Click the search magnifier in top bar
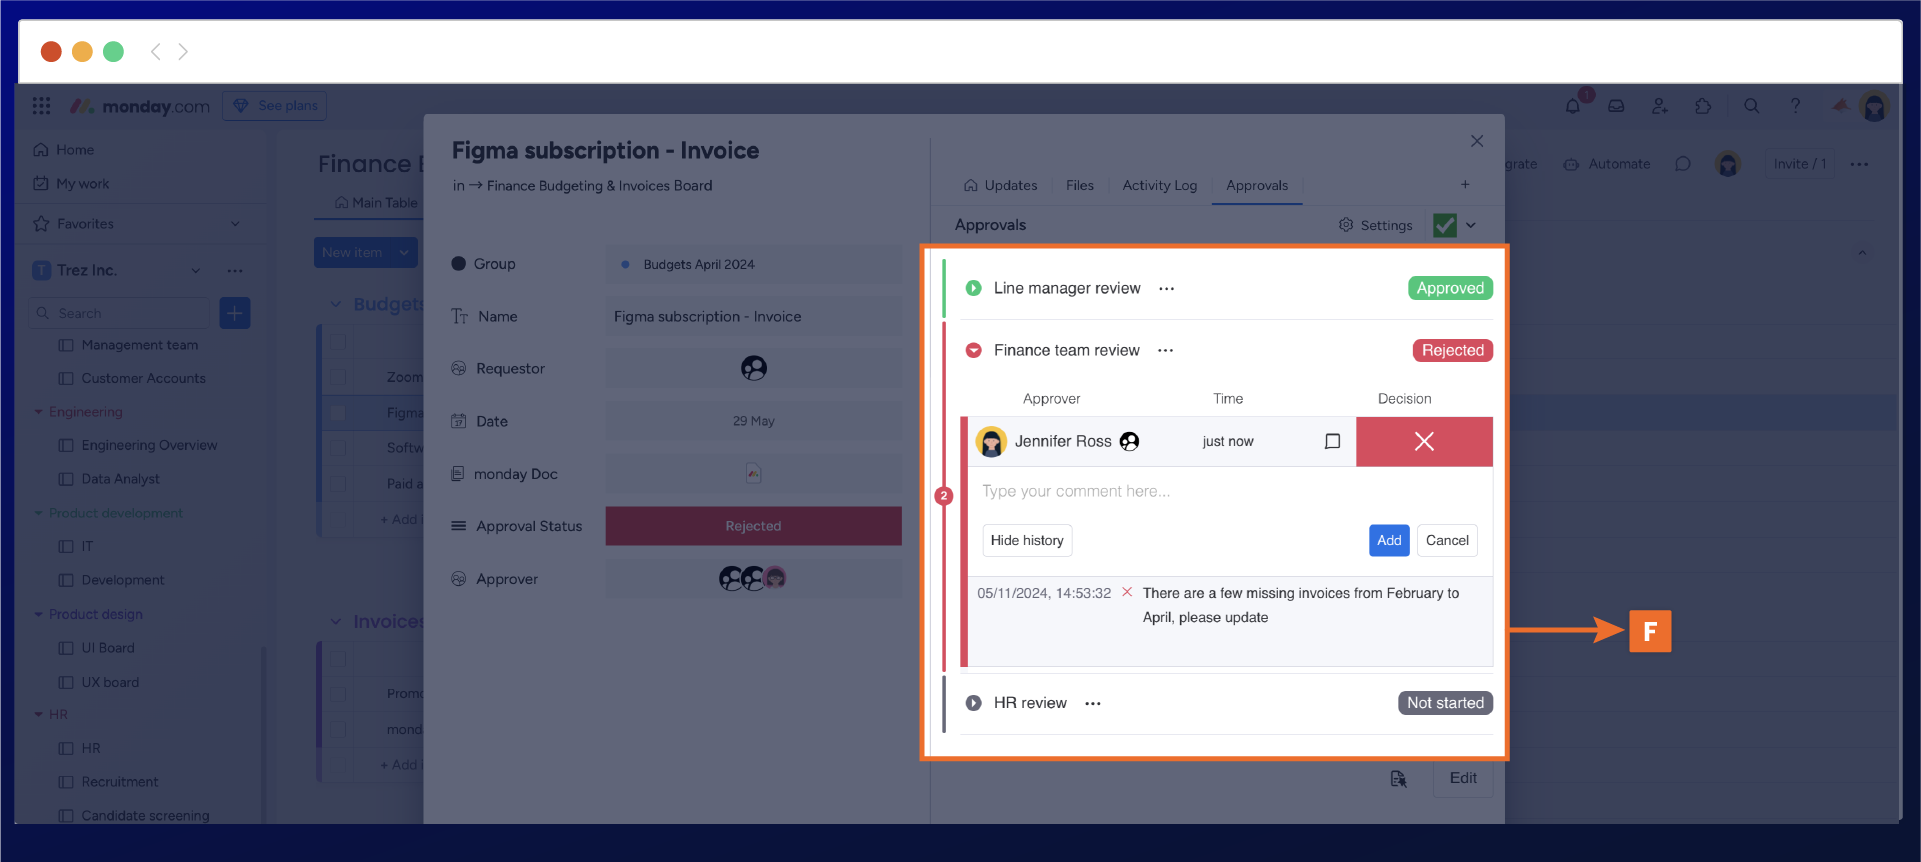 click(1751, 106)
